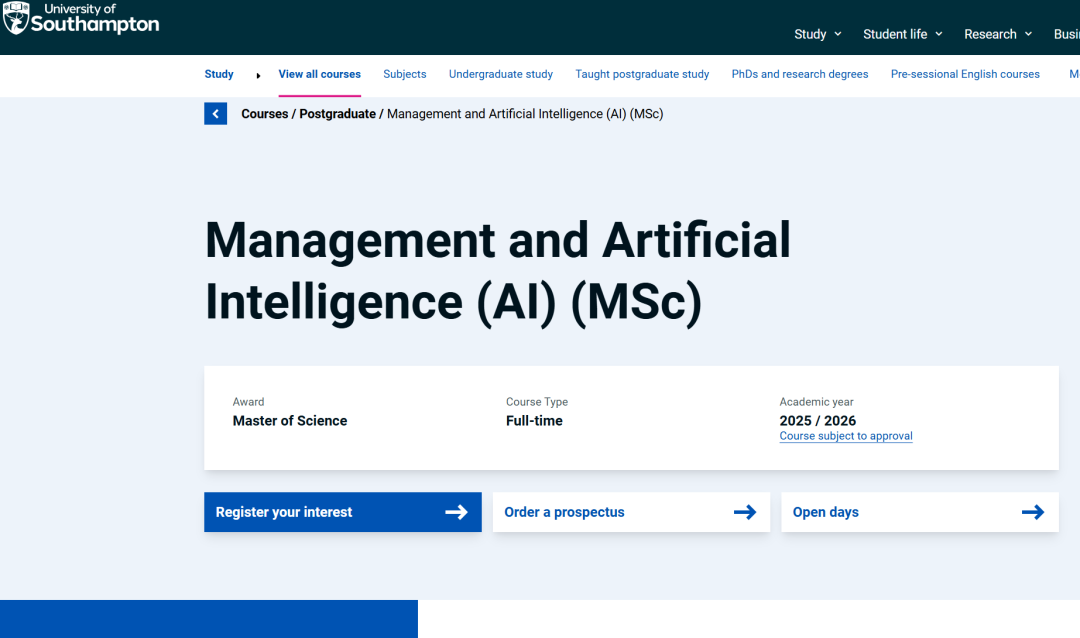Viewport: 1080px width, 638px height.
Task: Switch to Taught postgraduate study tab
Action: click(x=642, y=74)
